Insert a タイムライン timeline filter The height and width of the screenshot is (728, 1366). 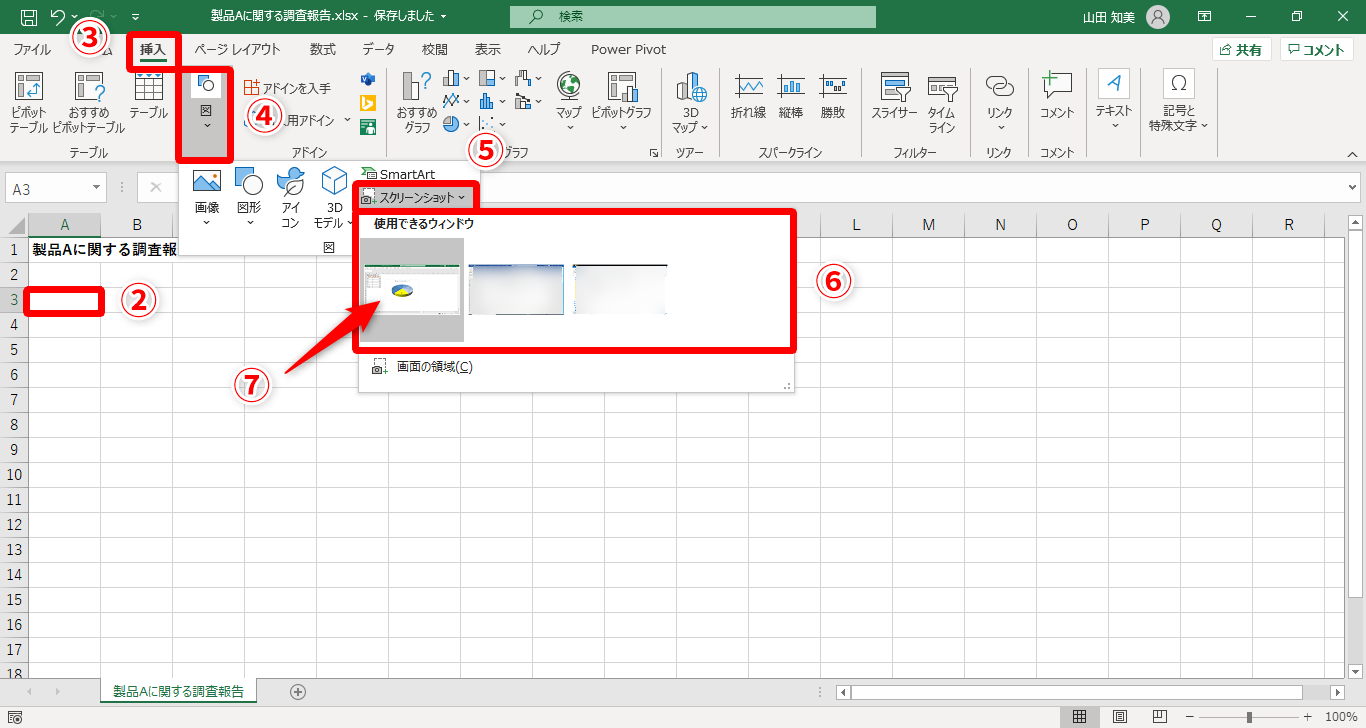942,103
